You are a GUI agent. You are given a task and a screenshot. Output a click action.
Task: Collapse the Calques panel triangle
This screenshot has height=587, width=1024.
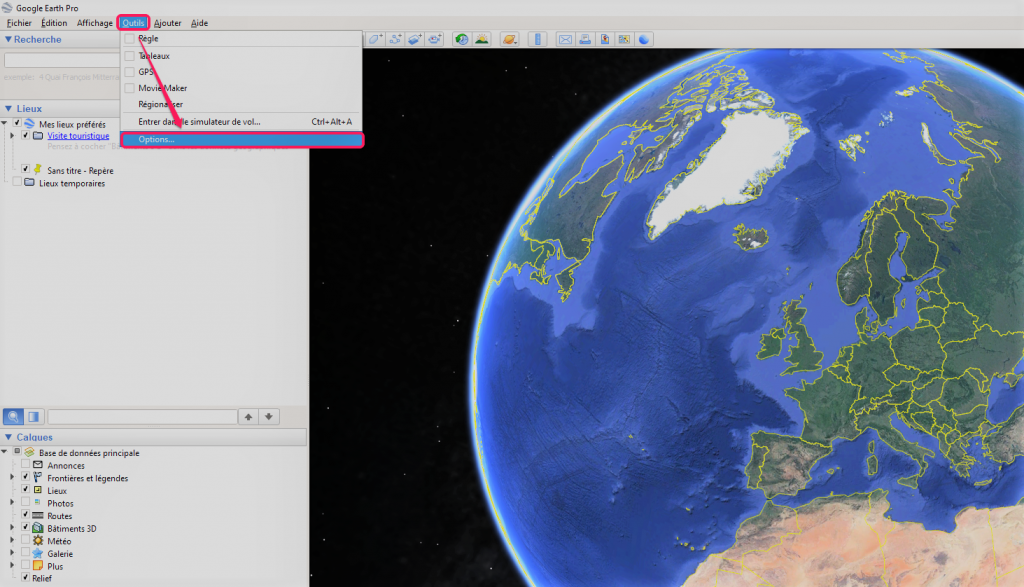[x=8, y=437]
